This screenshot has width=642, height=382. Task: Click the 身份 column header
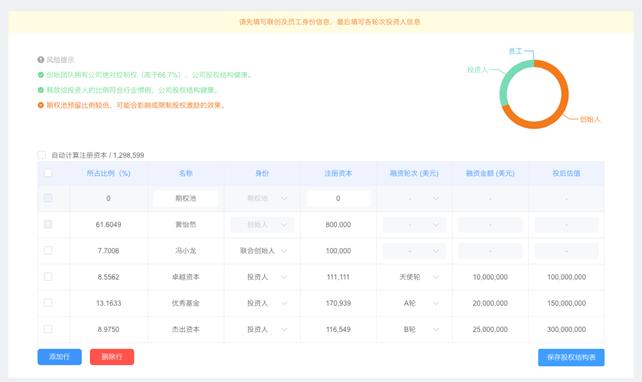(262, 173)
